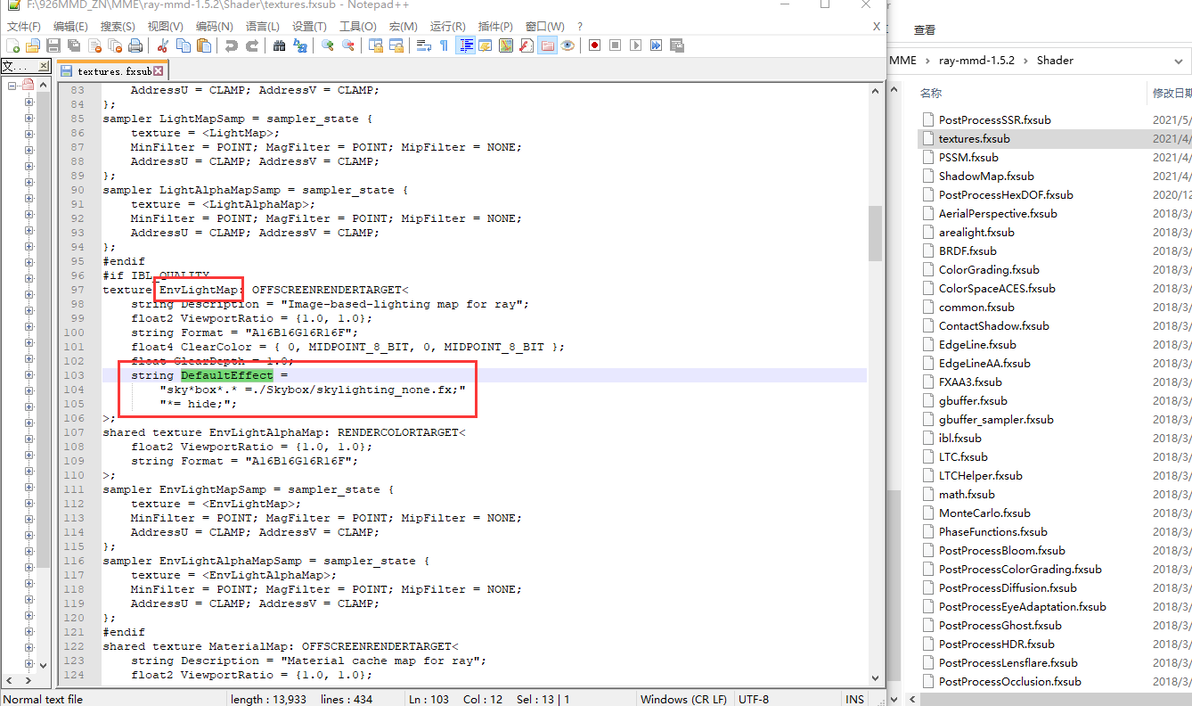Close the left side panel

(43, 66)
